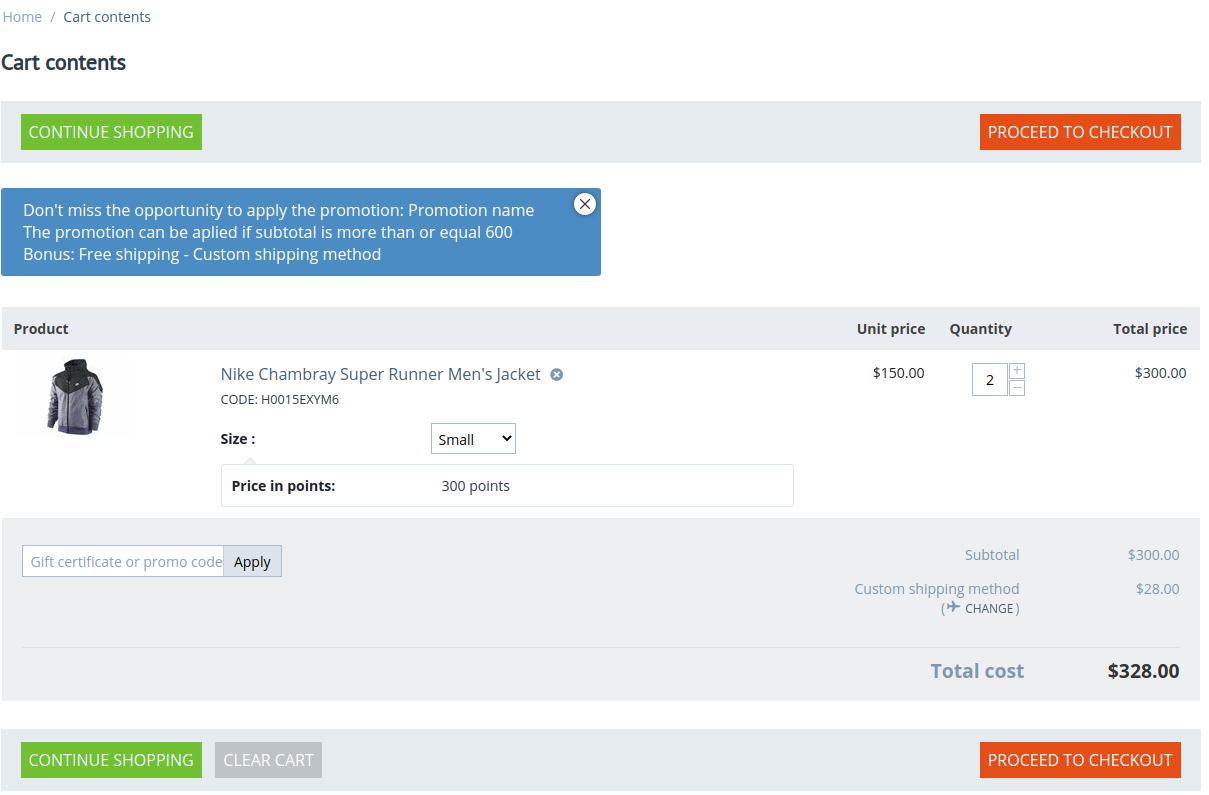This screenshot has width=1209, height=795.
Task: Clear the cart with Clear Cart button
Action: tap(268, 760)
